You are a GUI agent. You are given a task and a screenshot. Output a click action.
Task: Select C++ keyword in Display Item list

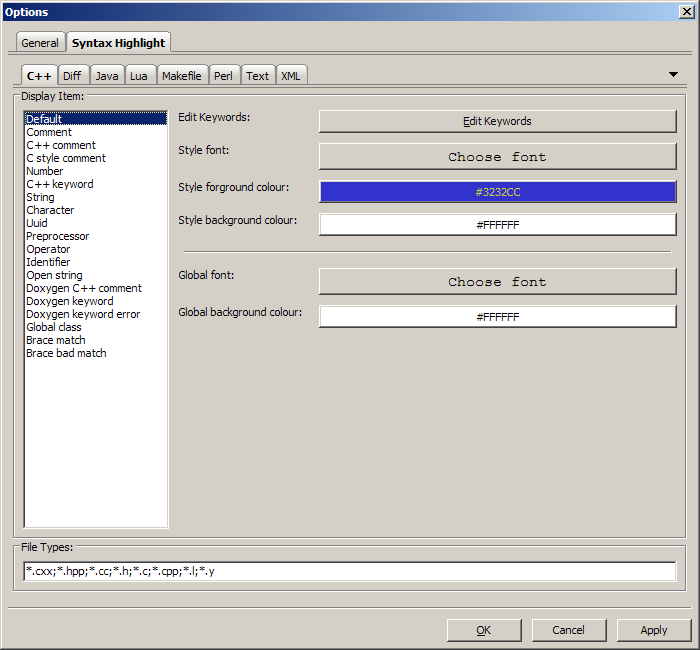point(60,184)
